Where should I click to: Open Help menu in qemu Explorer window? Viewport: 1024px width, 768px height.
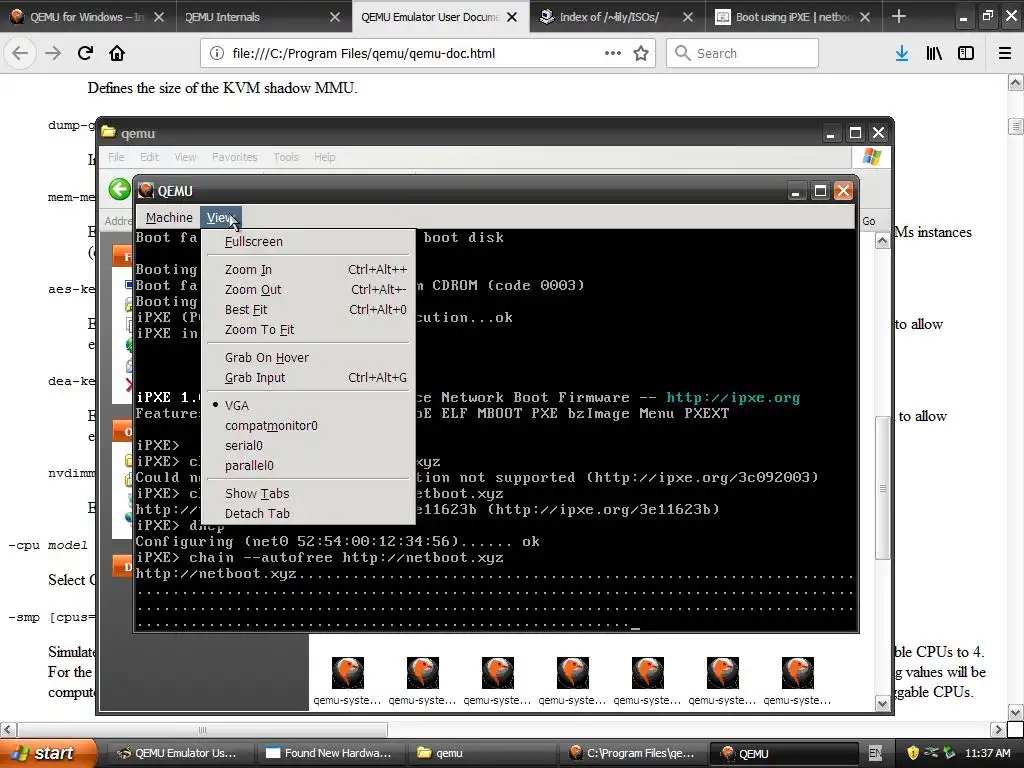point(325,157)
